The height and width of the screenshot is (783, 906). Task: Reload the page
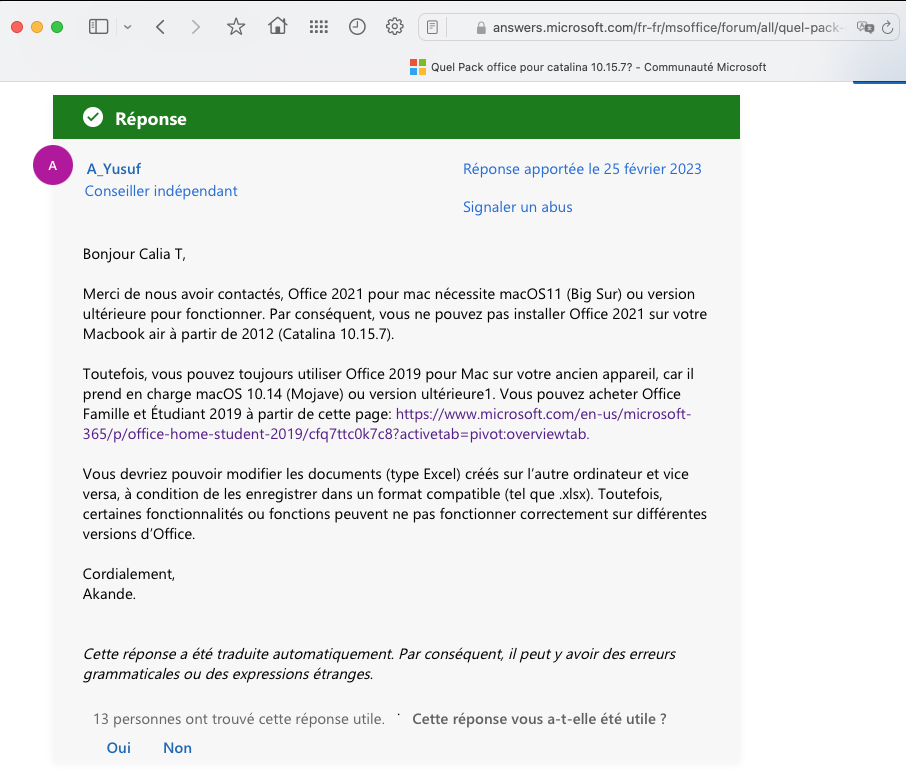[888, 27]
